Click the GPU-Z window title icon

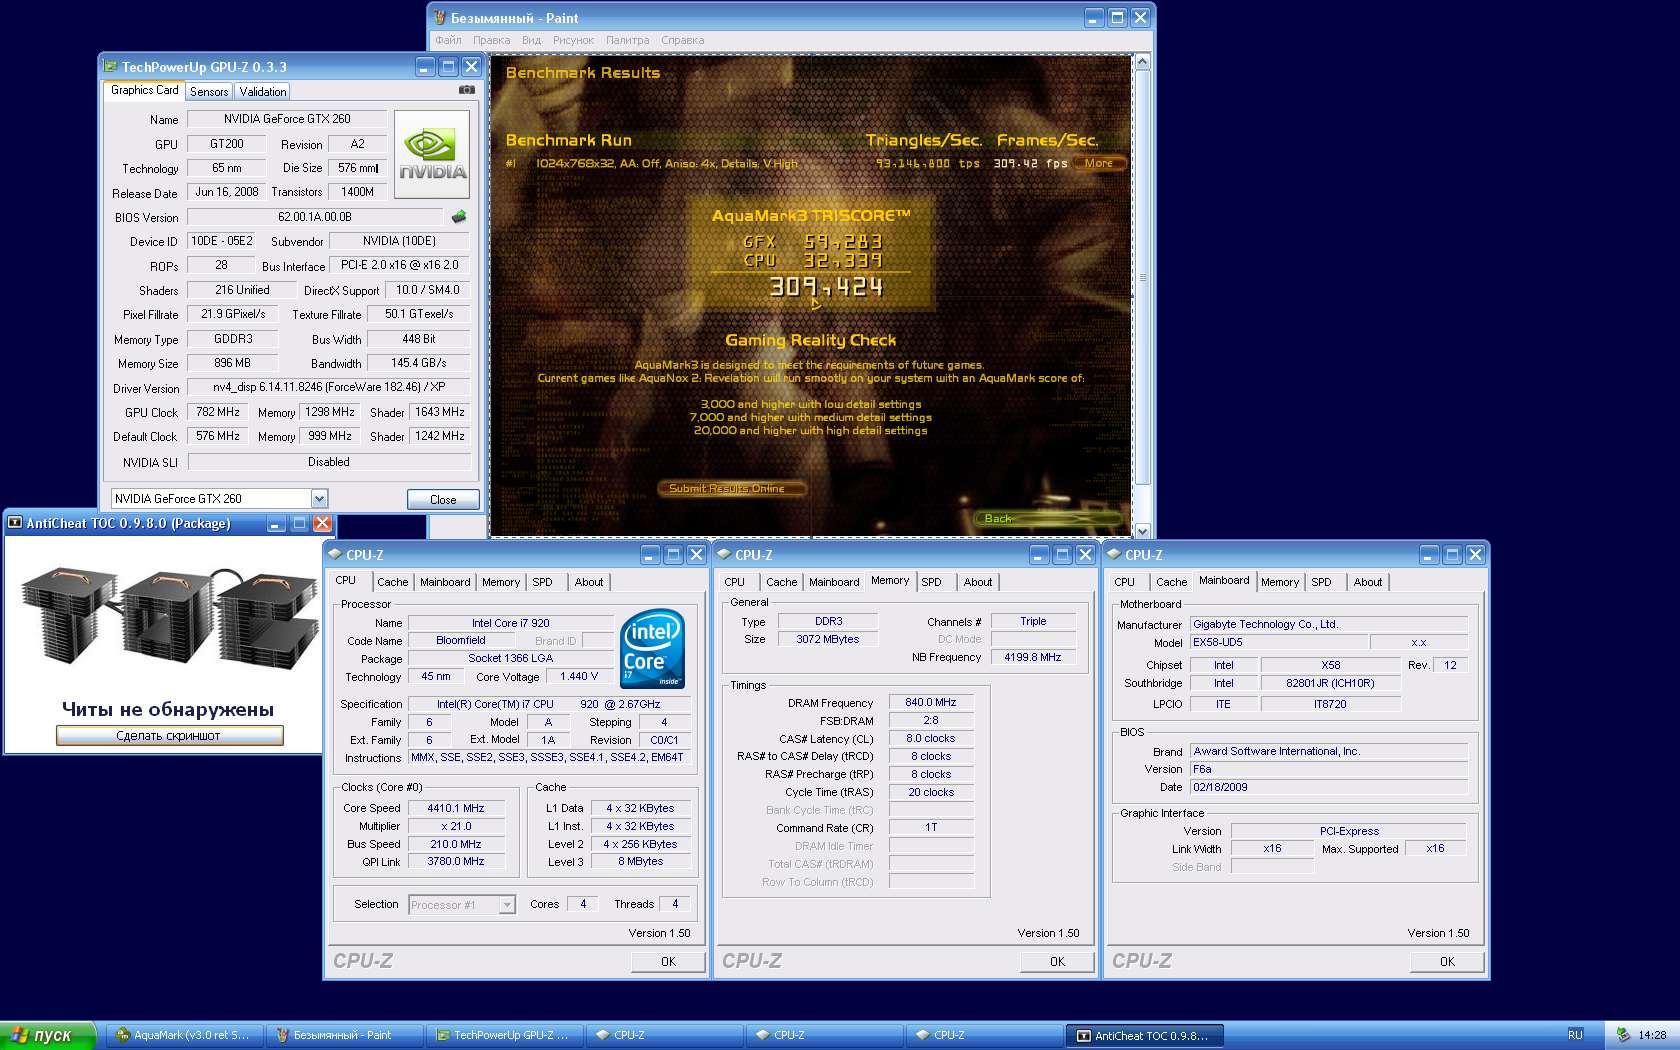coord(110,67)
